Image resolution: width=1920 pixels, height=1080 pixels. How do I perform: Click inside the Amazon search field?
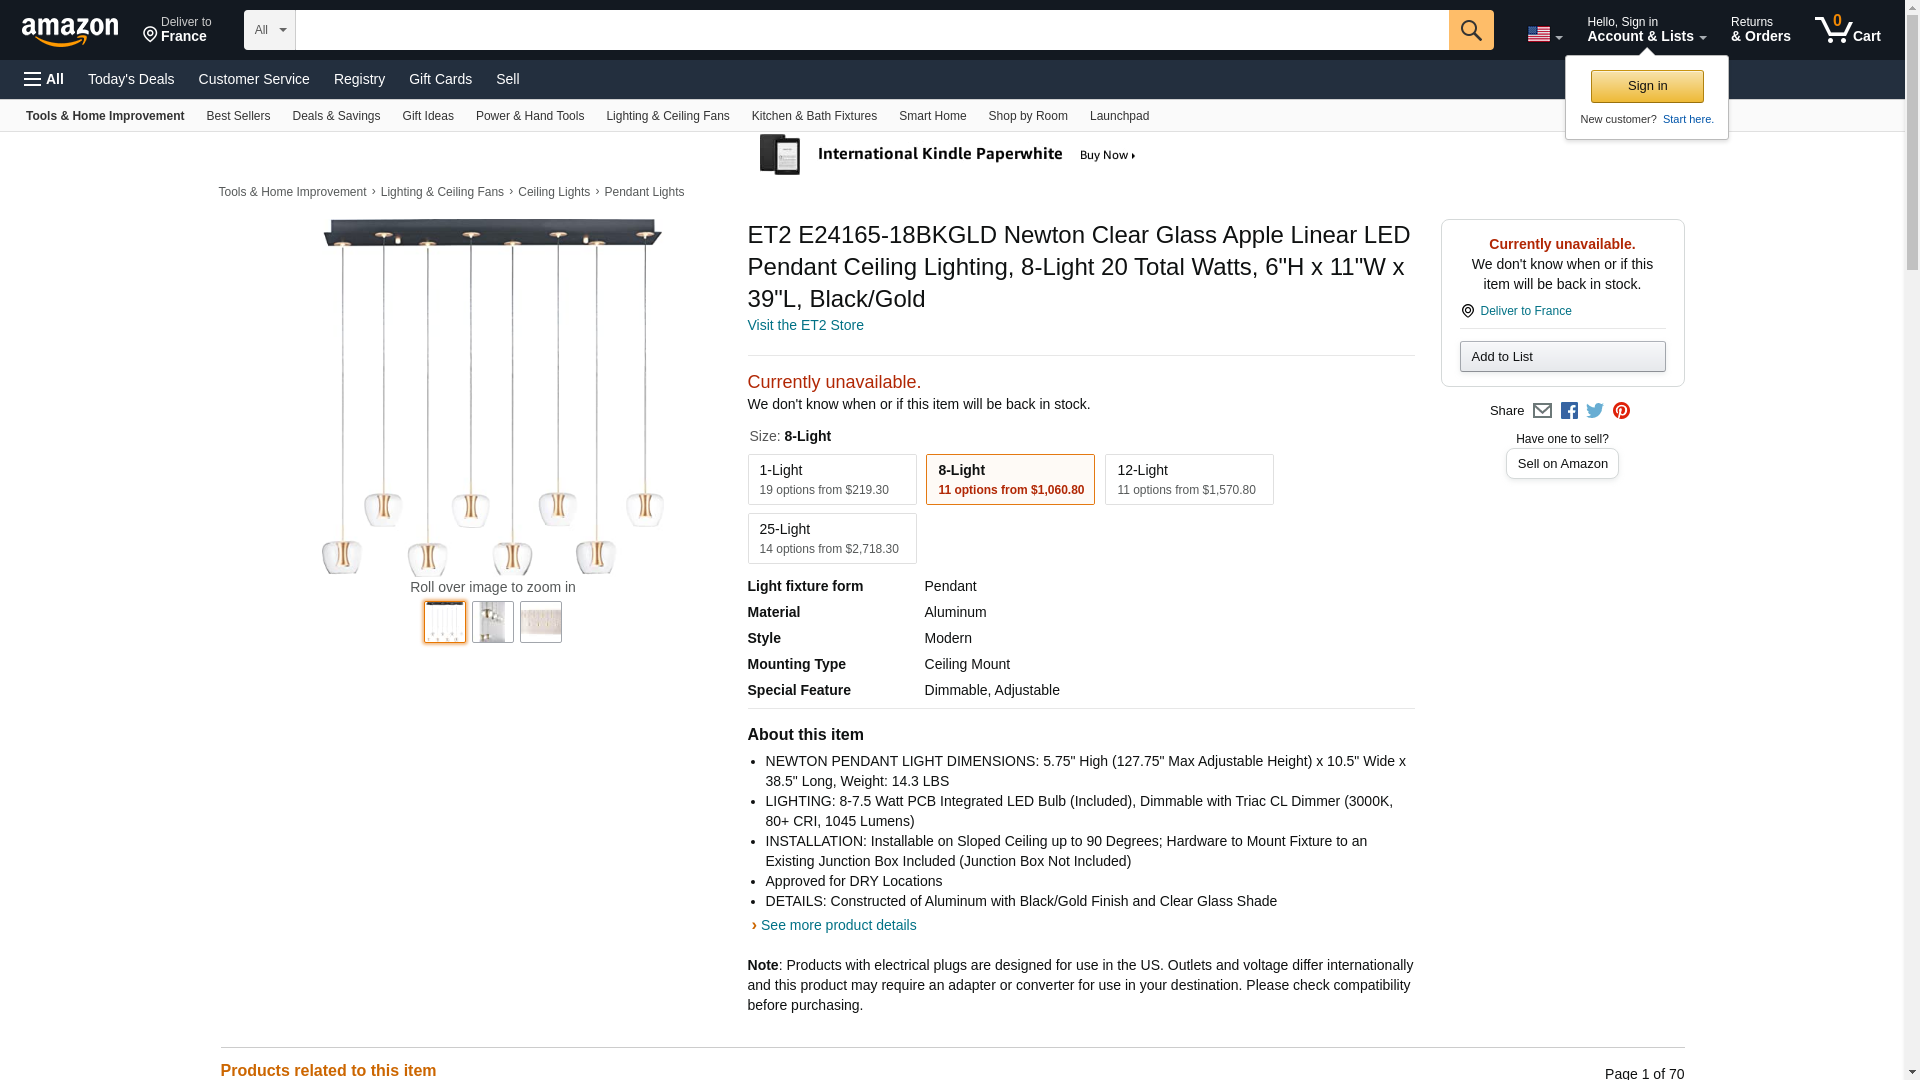pyautogui.click(x=870, y=30)
